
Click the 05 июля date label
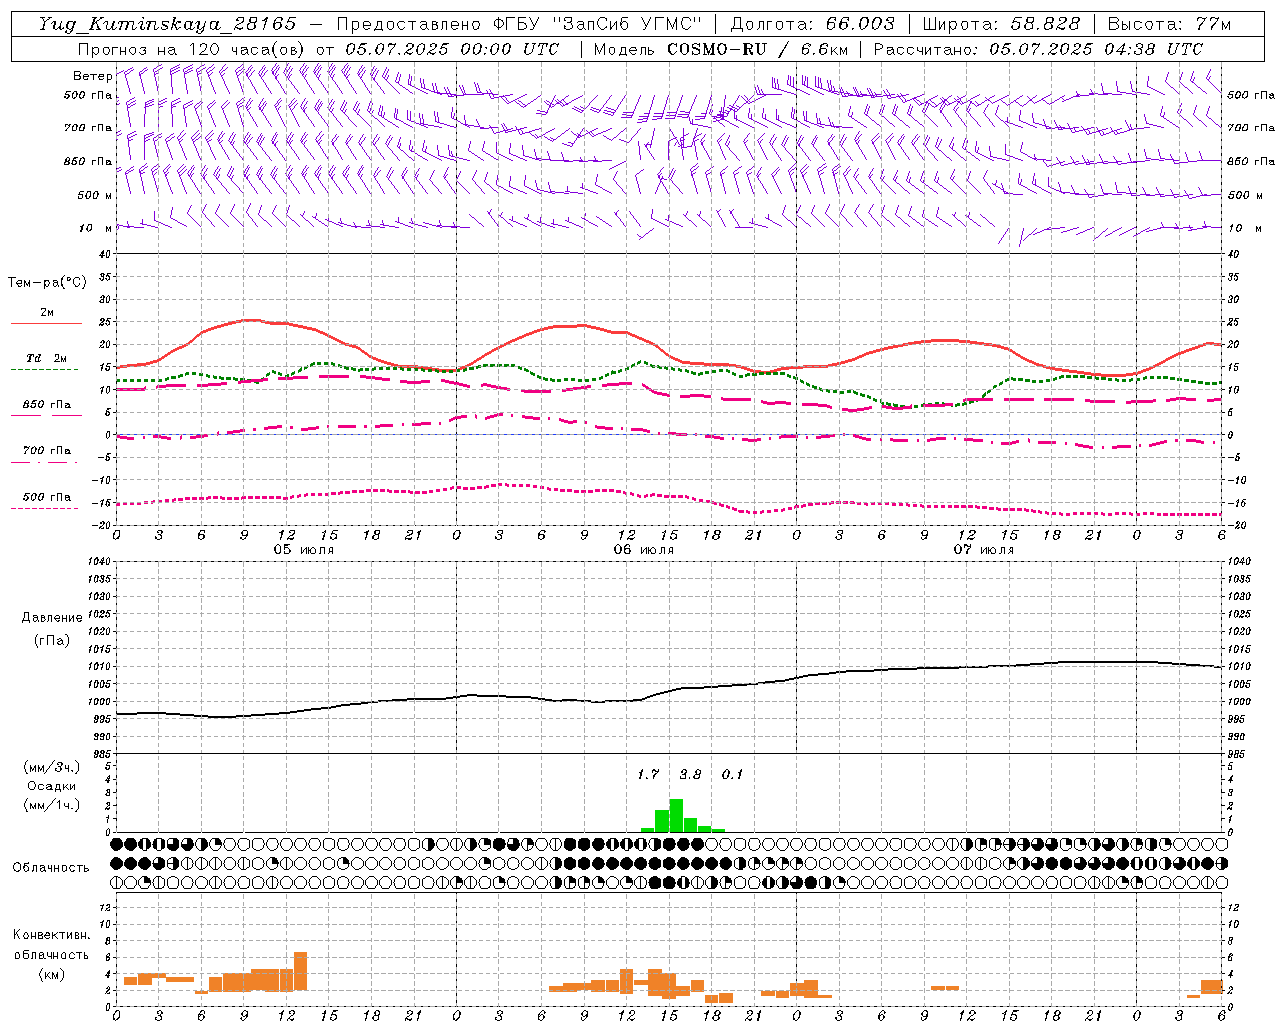(304, 550)
